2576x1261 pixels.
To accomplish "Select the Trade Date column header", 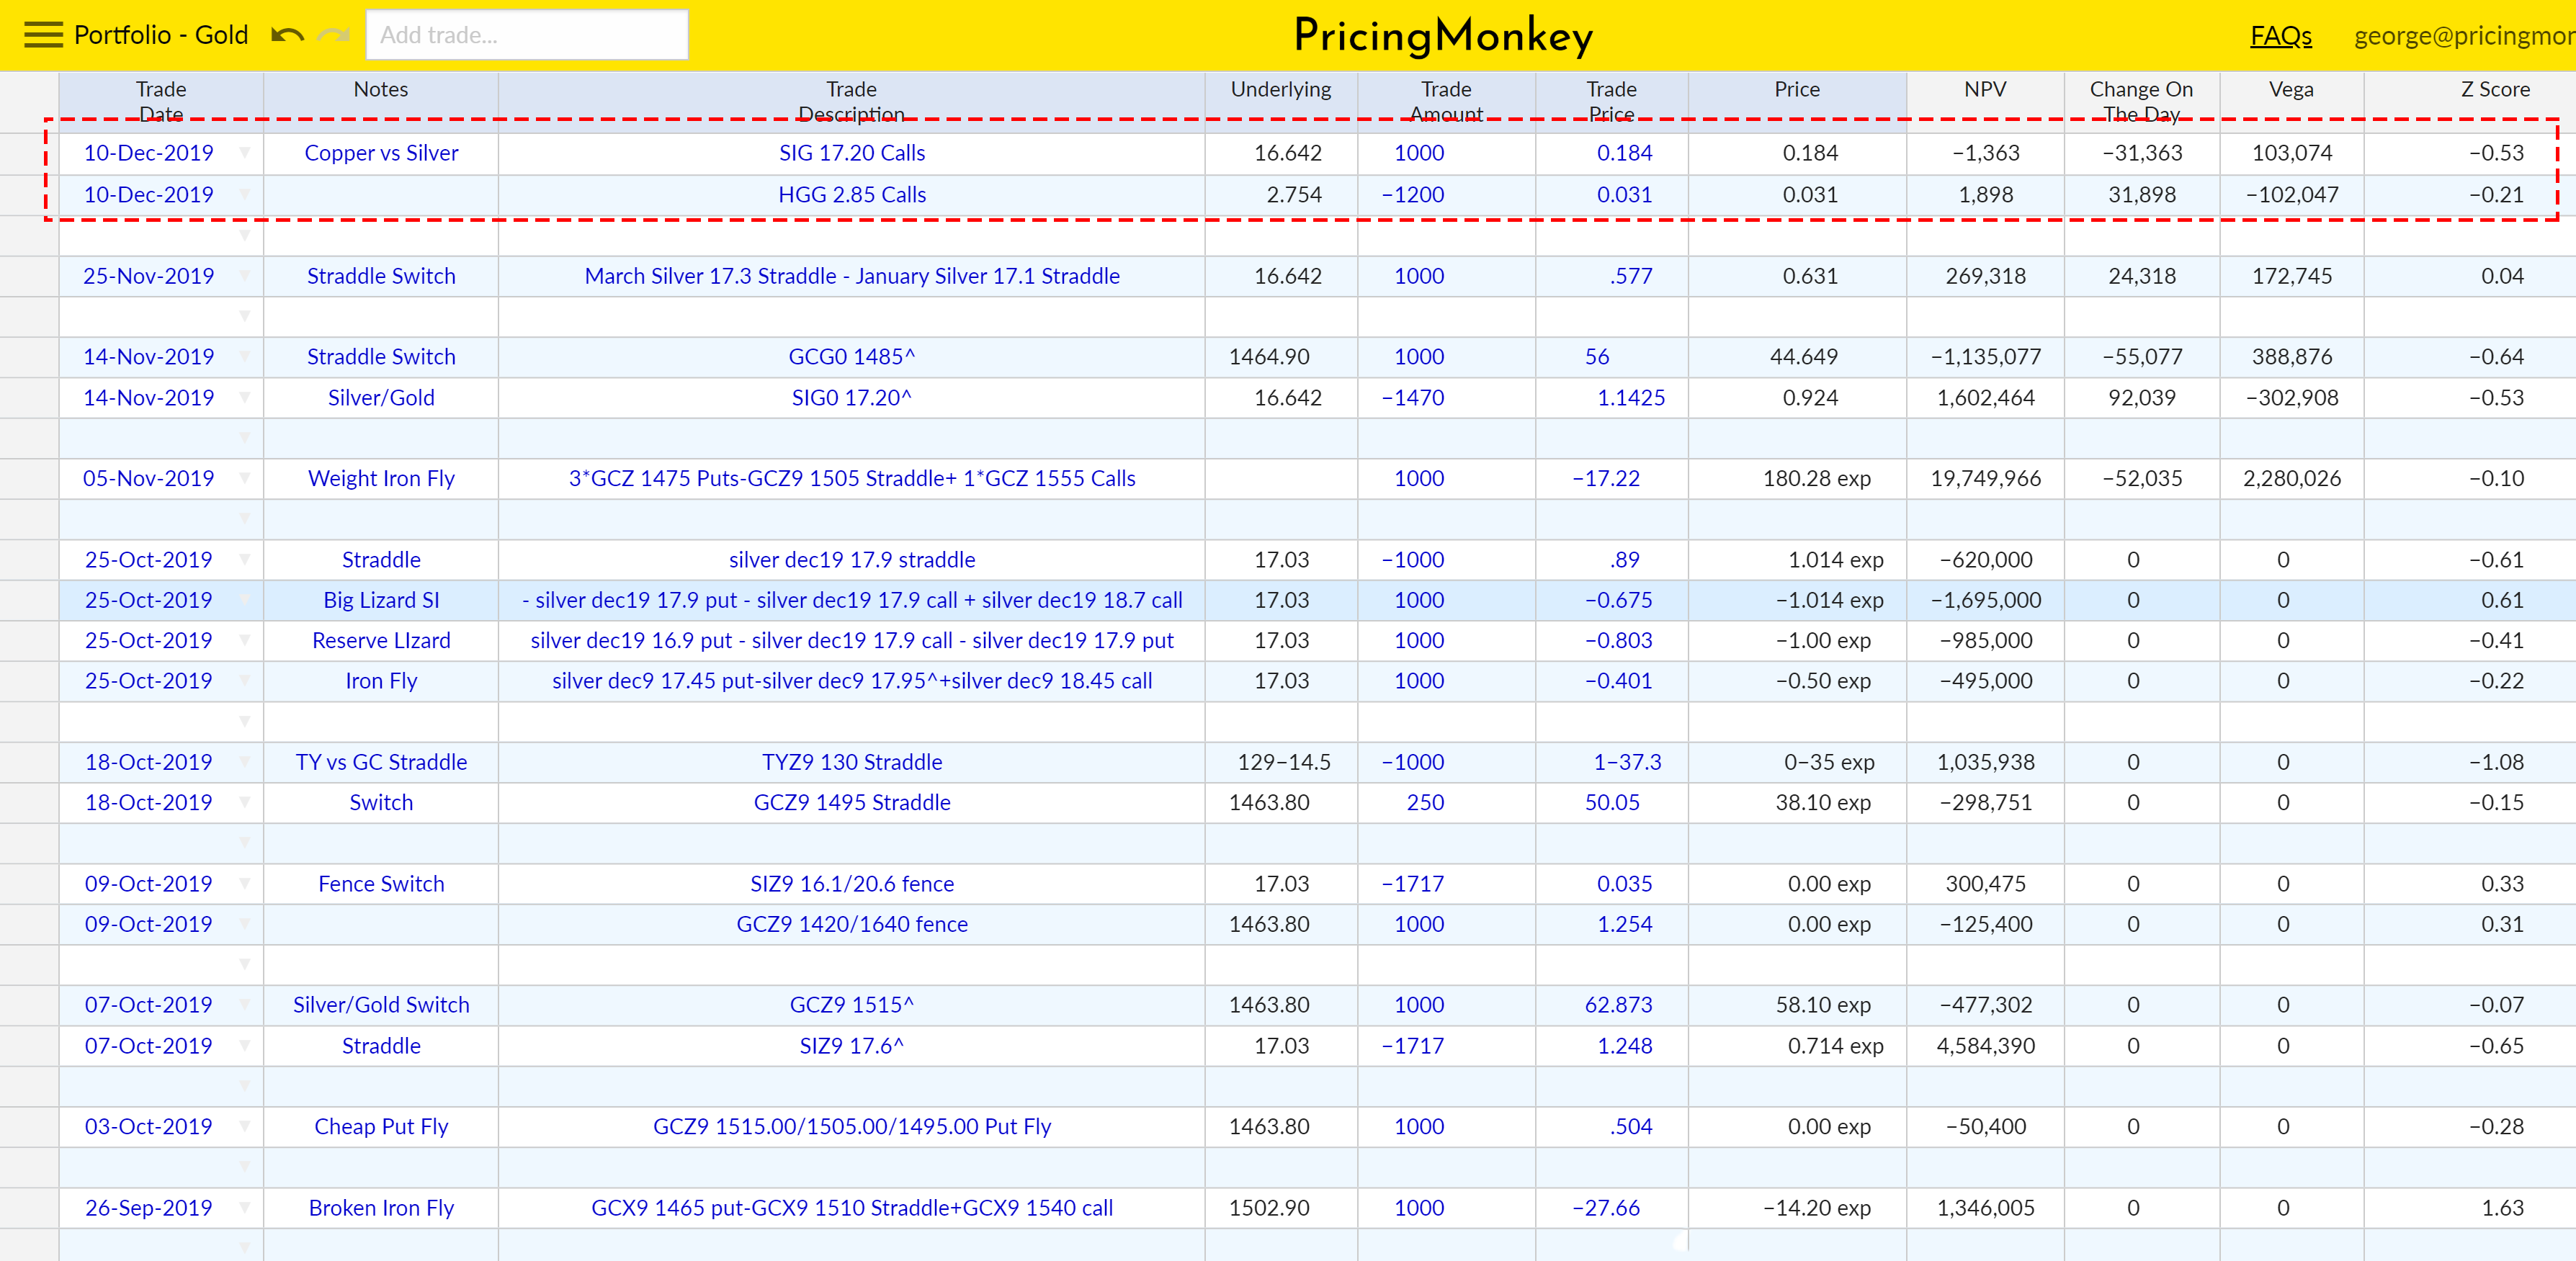I will point(161,101).
